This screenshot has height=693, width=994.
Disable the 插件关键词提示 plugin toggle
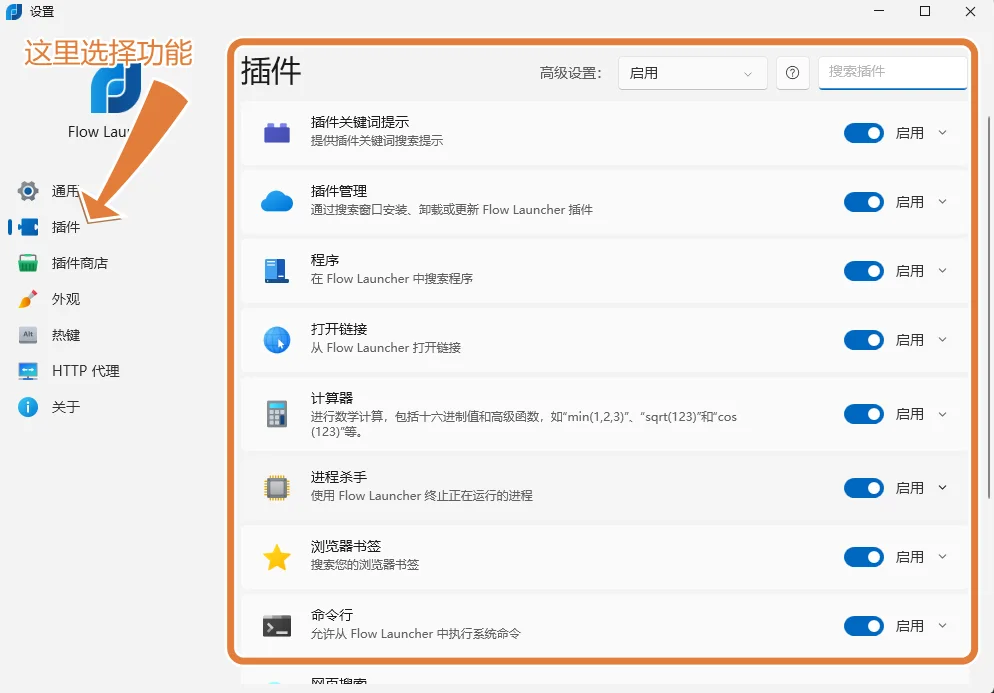(863, 133)
